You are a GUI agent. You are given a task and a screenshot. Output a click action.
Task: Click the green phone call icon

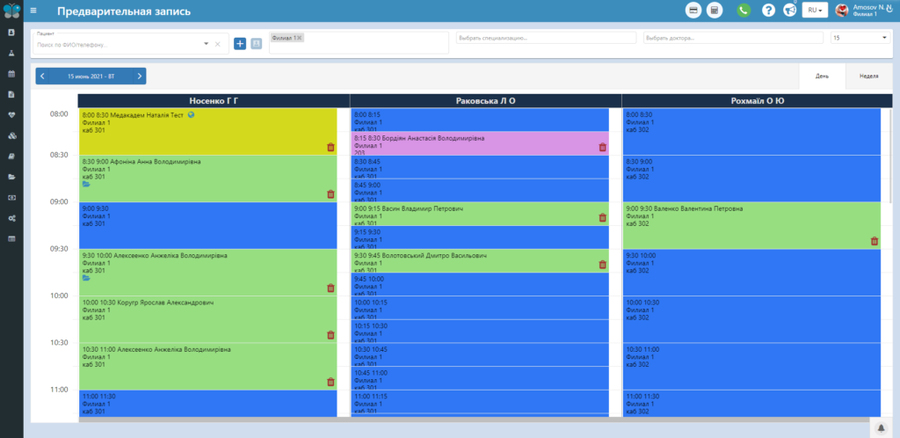coord(744,10)
